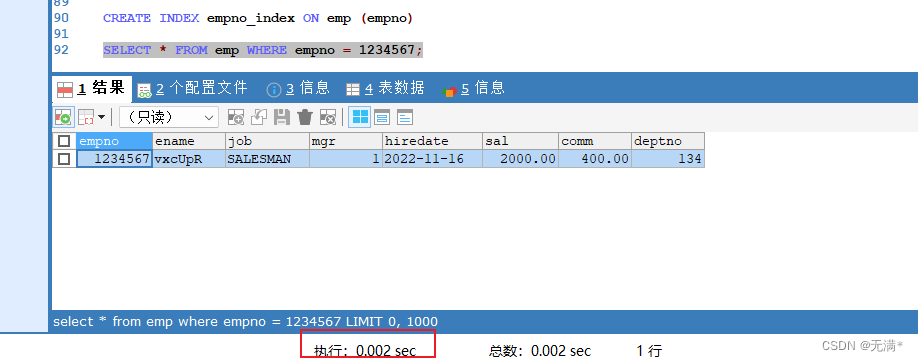The width and height of the screenshot is (918, 361).
Task: Open the 3 信息 tab
Action: click(298, 88)
